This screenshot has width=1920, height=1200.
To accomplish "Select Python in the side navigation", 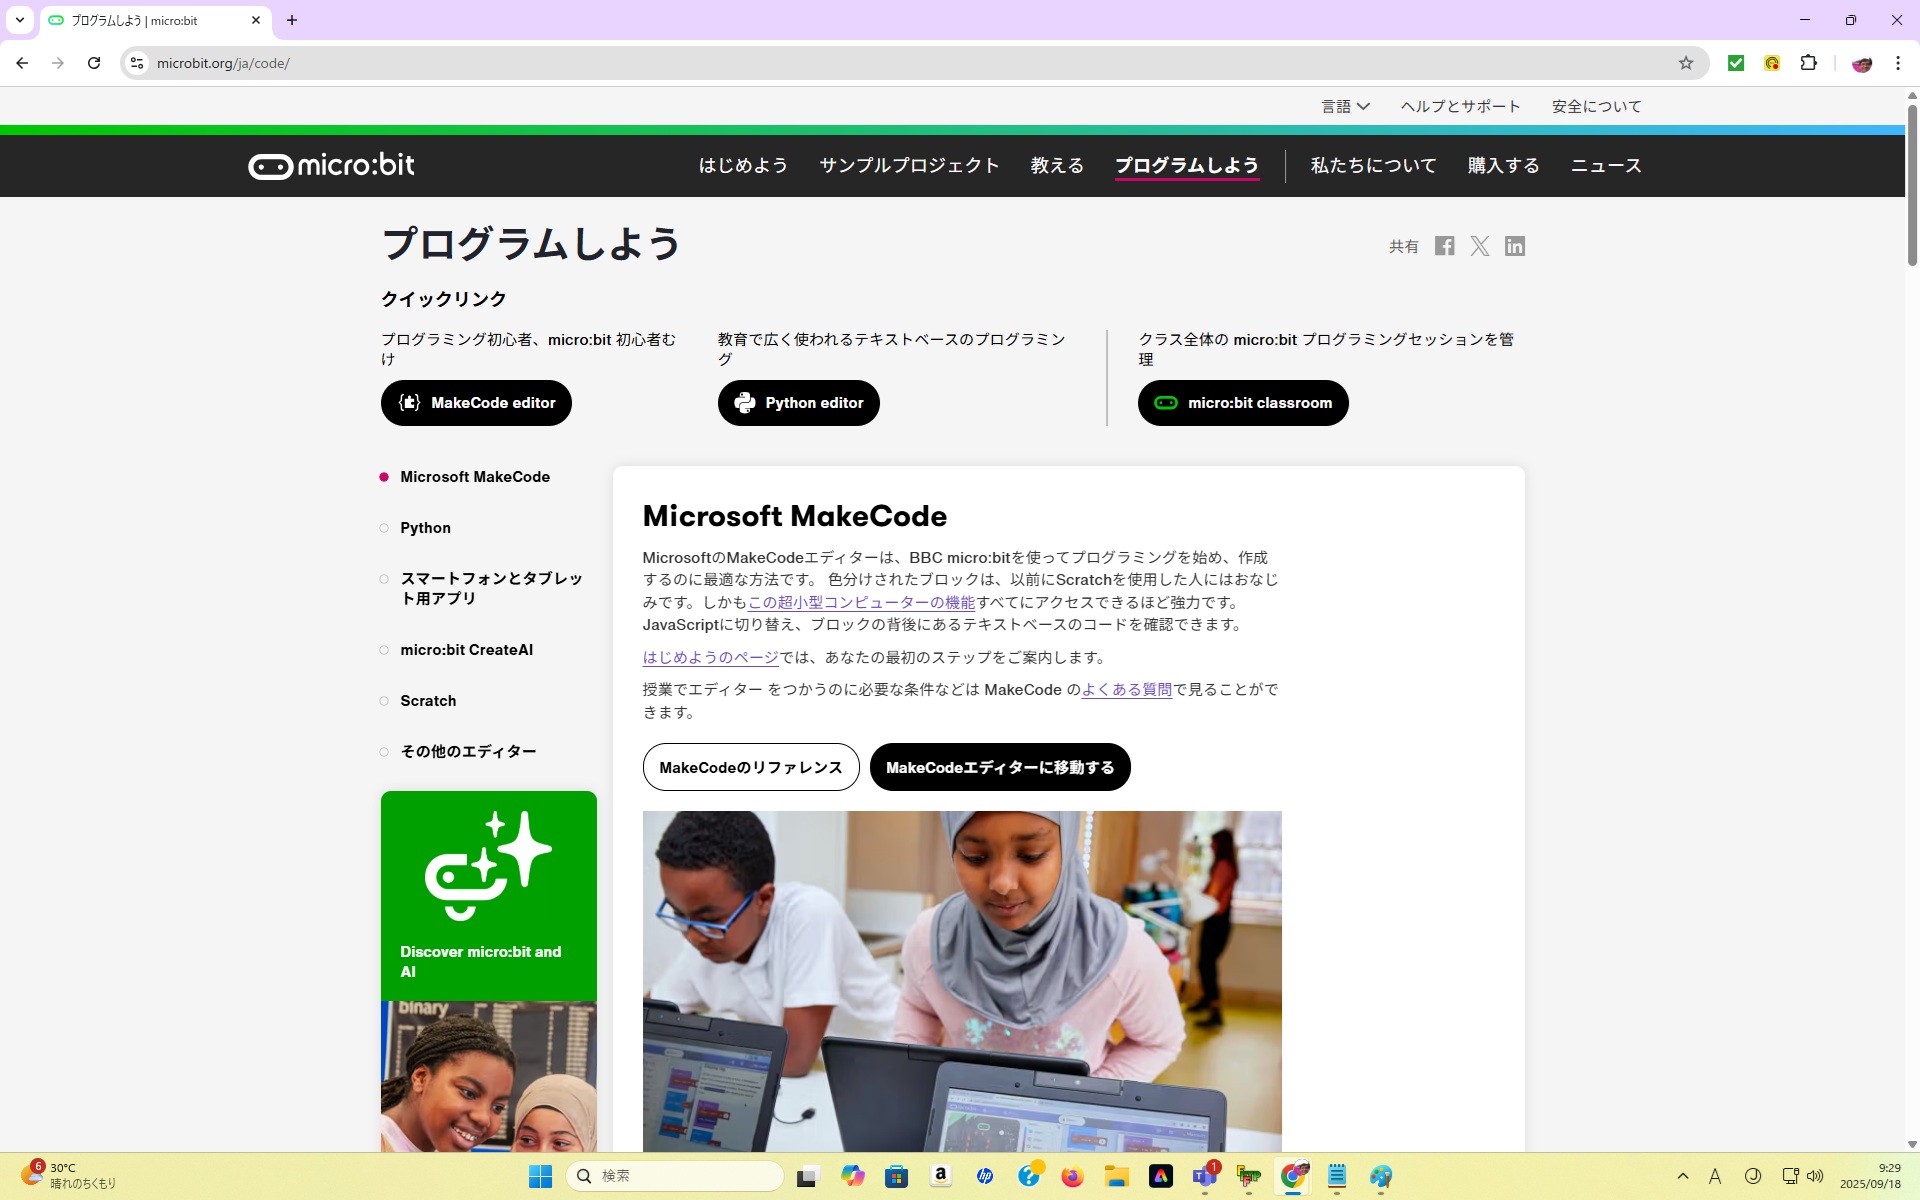I will (425, 528).
